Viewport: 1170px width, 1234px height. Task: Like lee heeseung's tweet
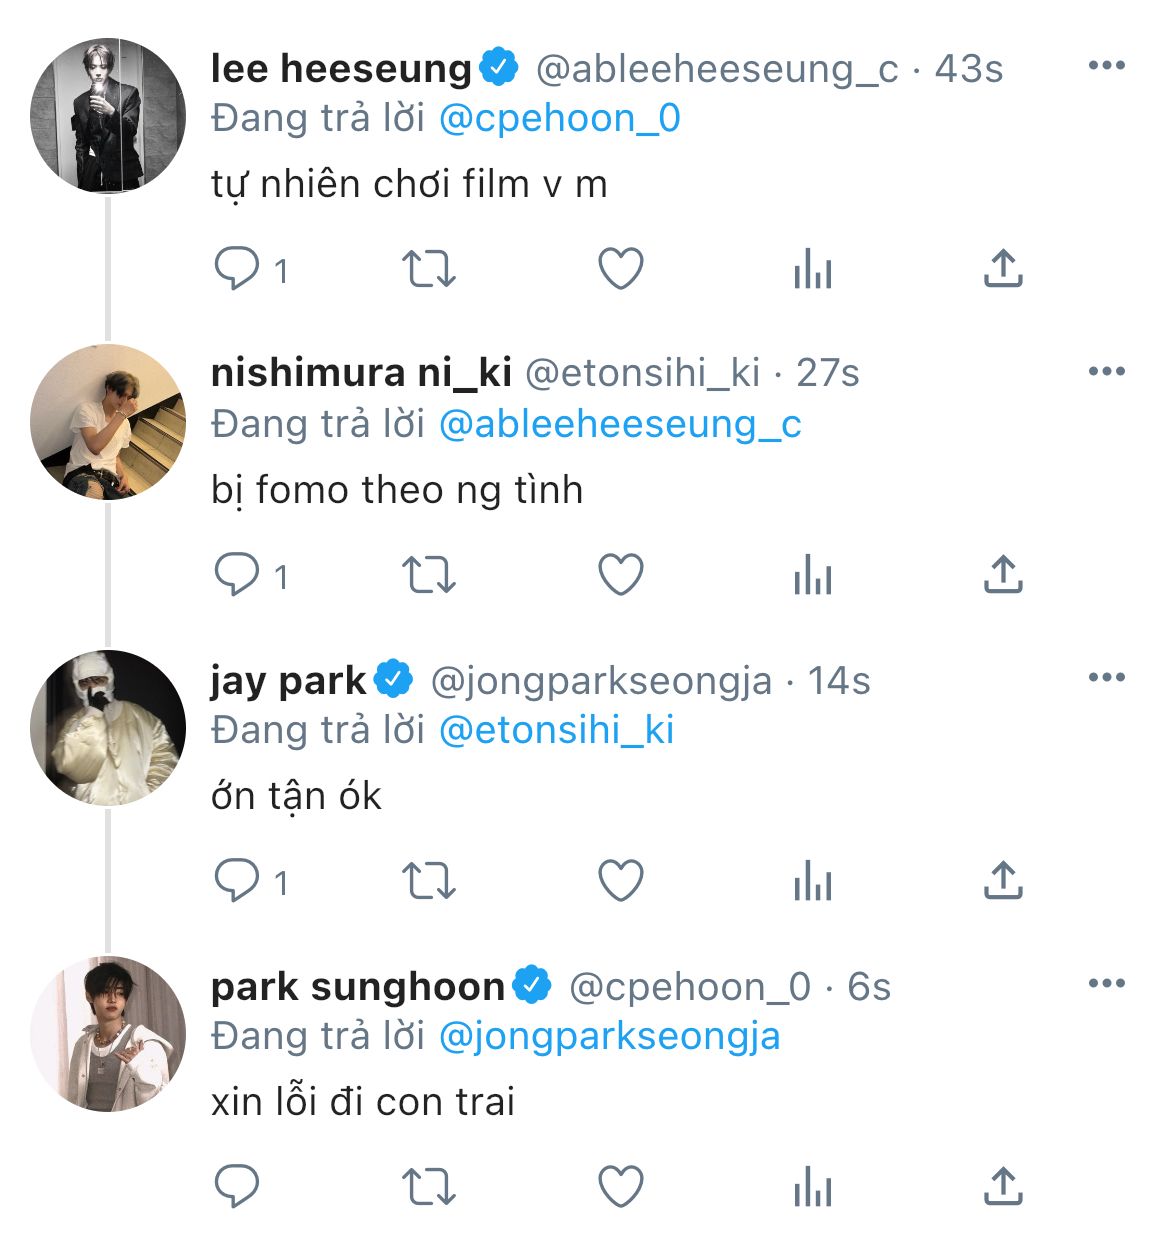[620, 268]
